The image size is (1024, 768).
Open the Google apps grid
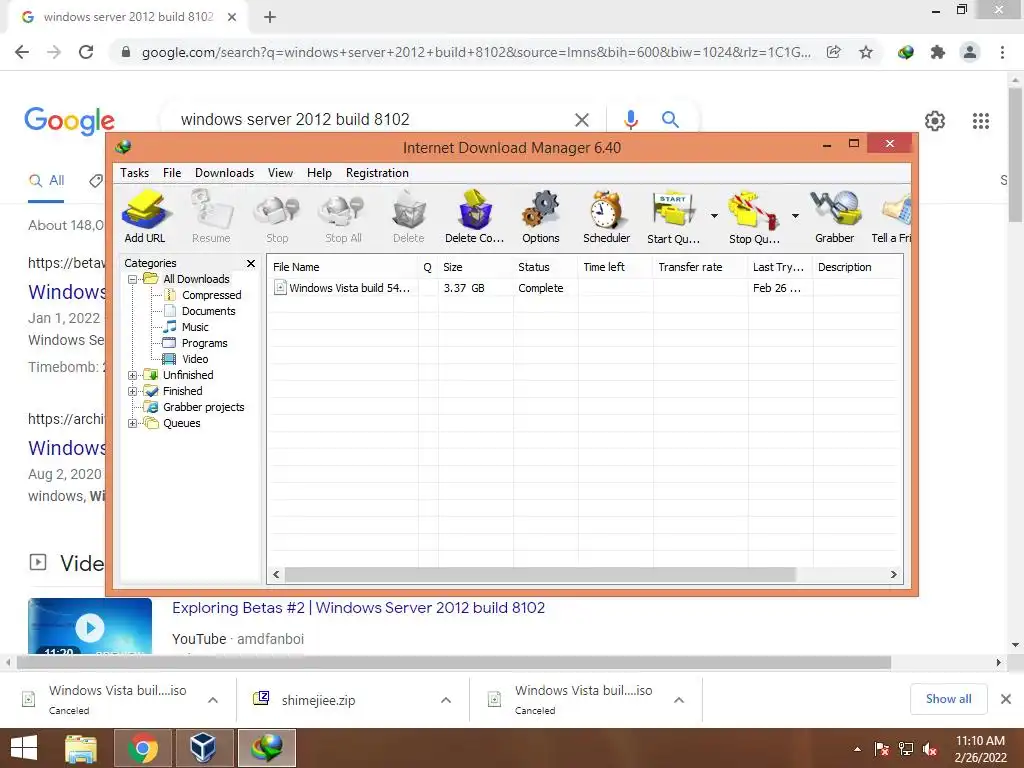(x=981, y=121)
